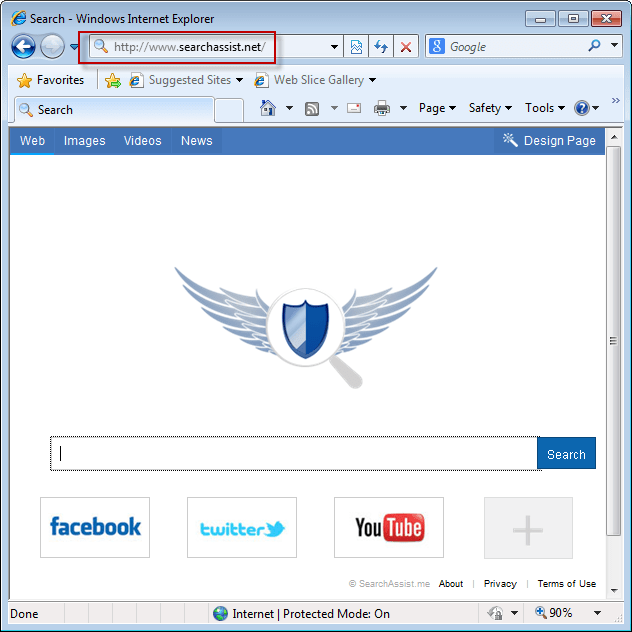
Task: Click the RSS Feeds icon
Action: point(312,108)
